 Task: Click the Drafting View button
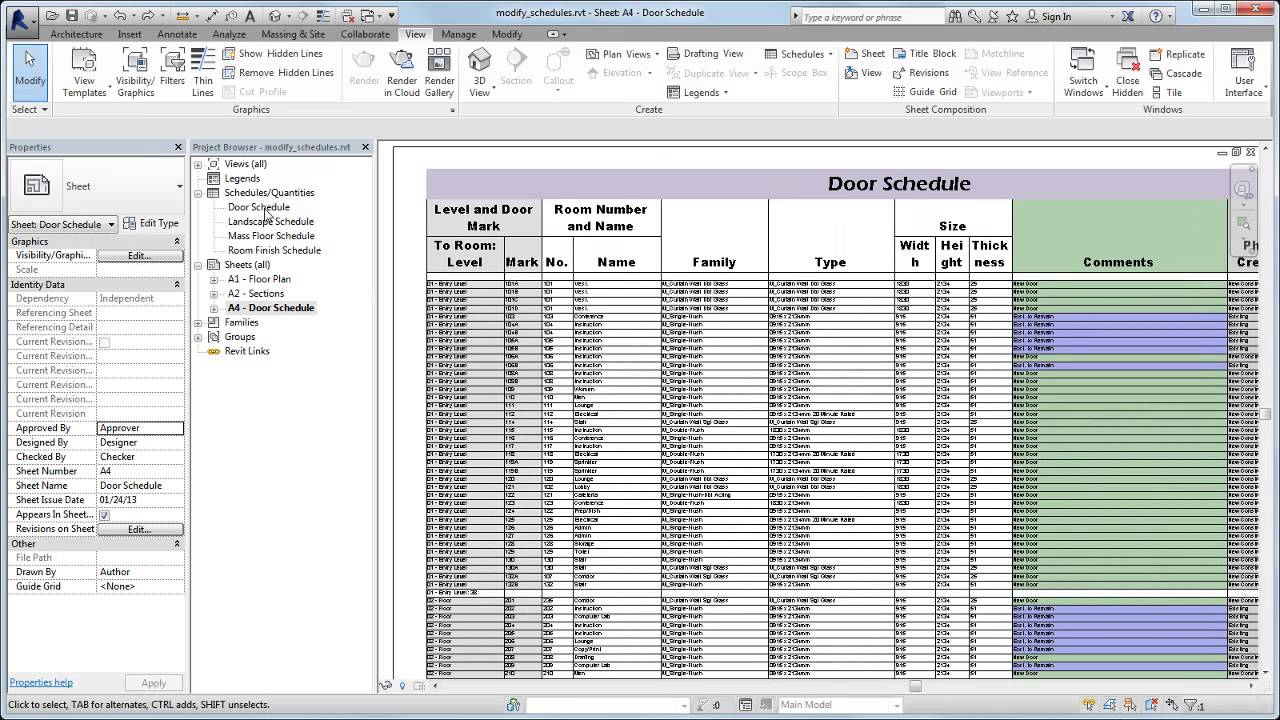point(706,54)
